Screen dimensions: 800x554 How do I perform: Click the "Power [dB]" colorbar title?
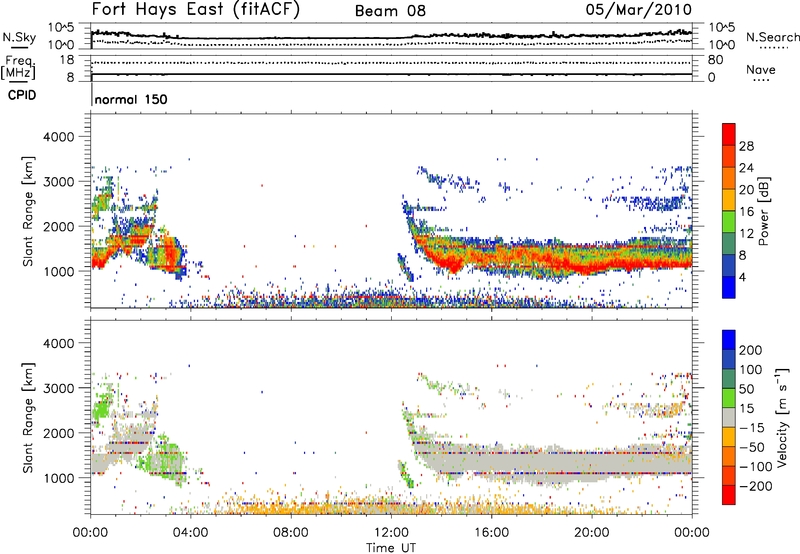coord(764,211)
